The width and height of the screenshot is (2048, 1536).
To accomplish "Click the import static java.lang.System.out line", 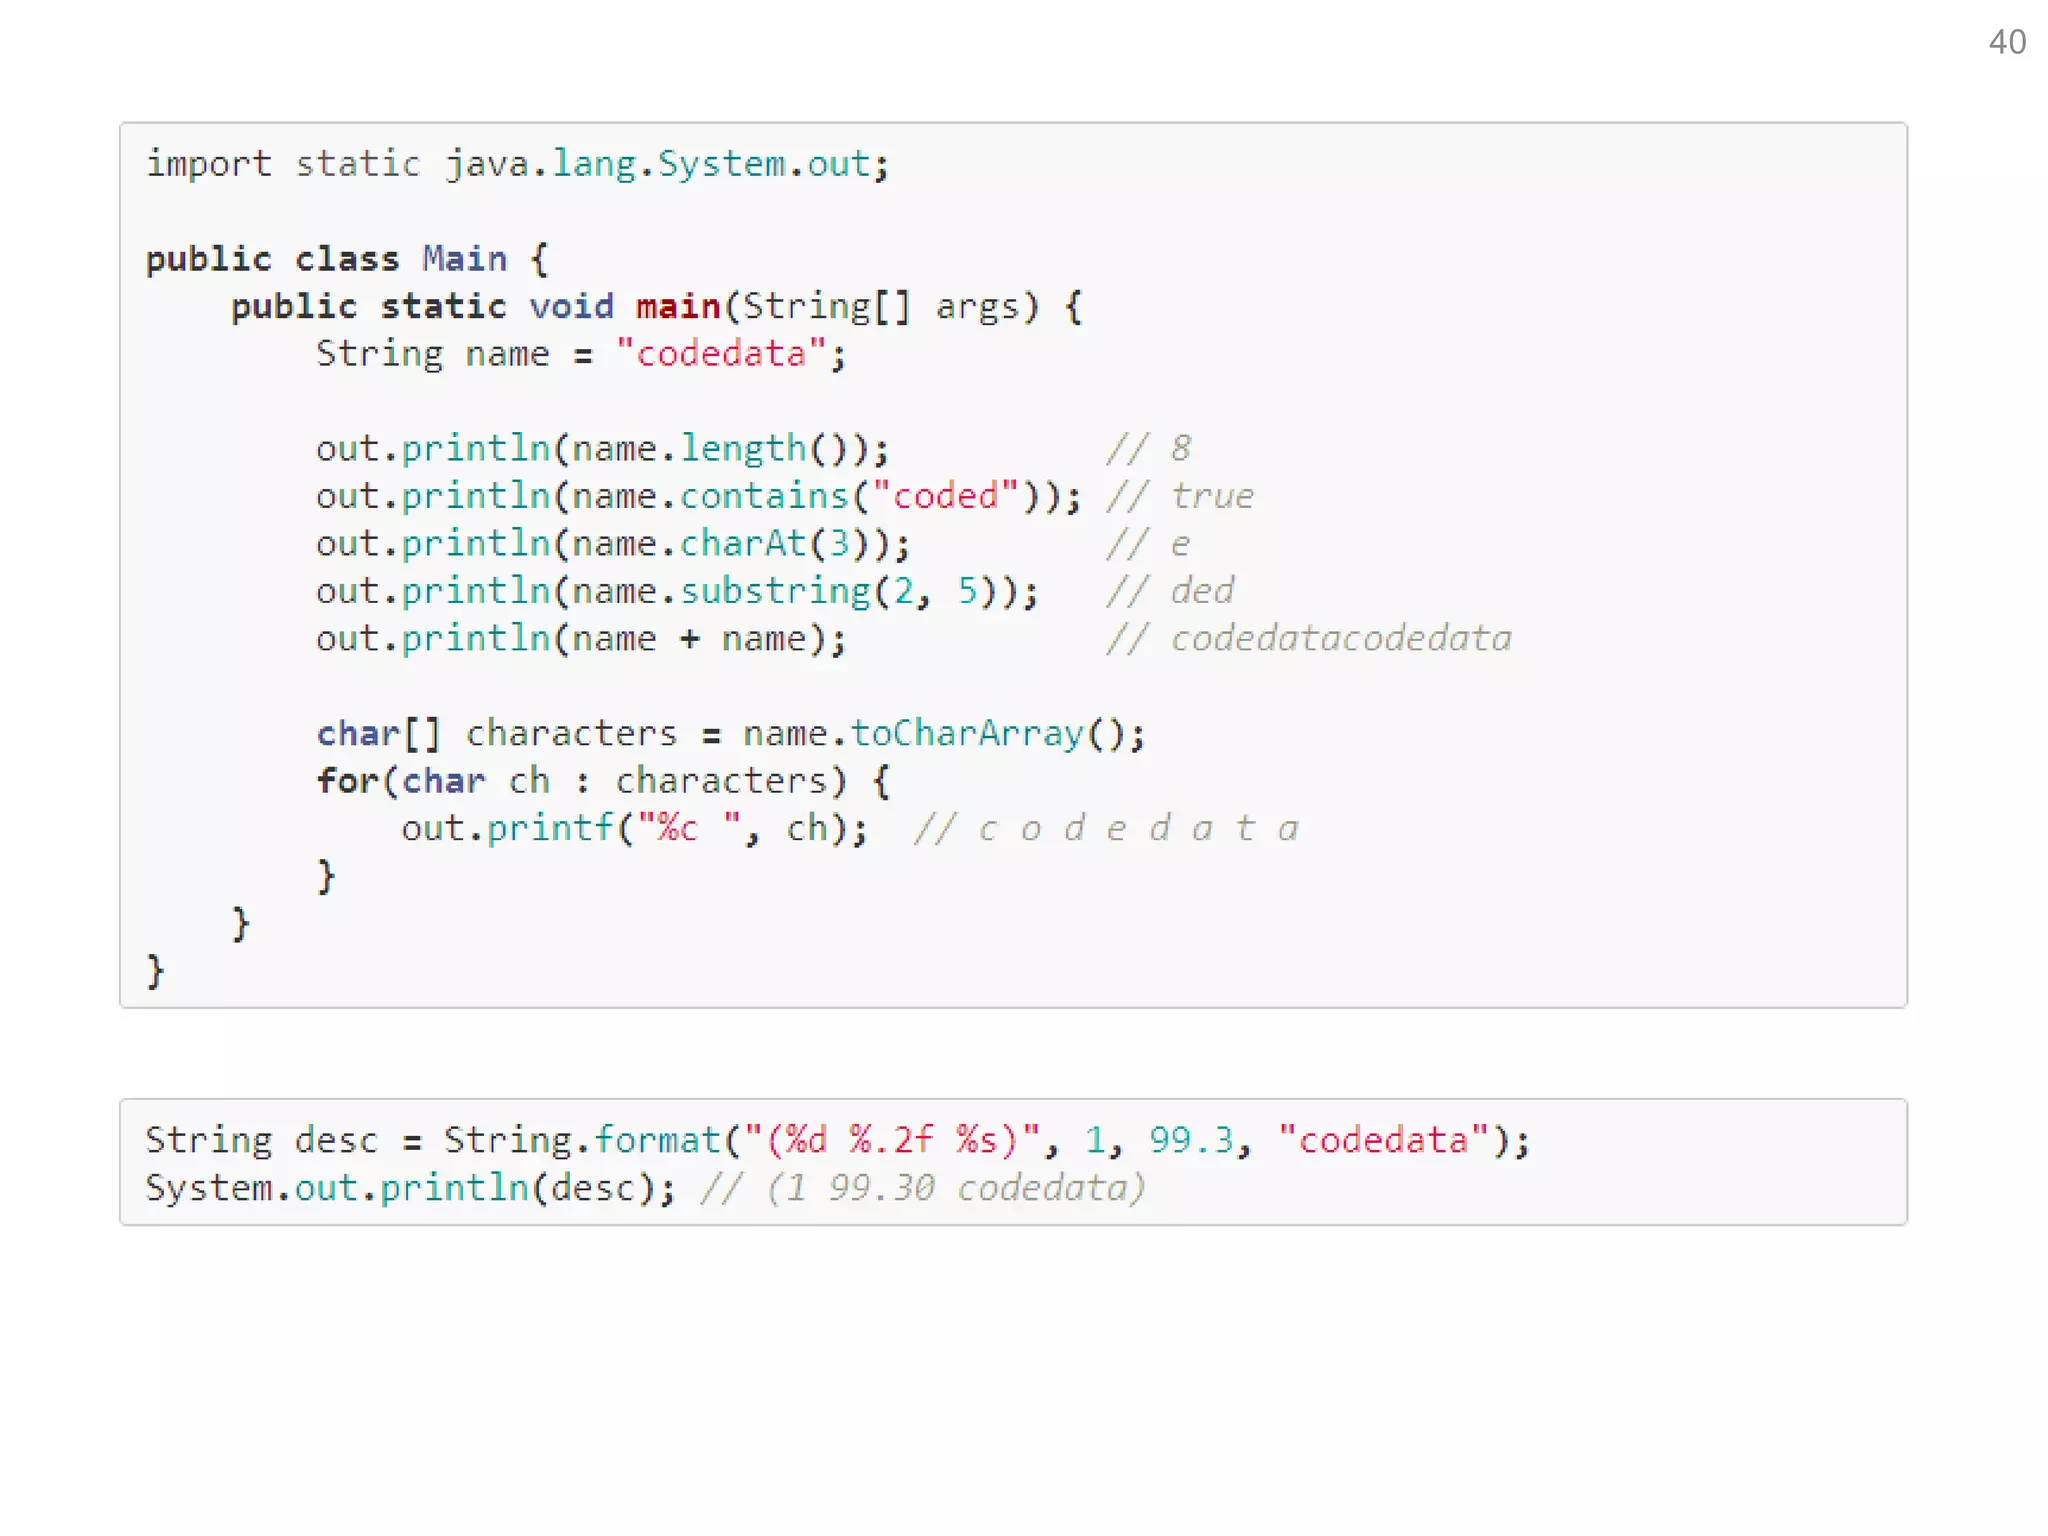I will pos(516,164).
